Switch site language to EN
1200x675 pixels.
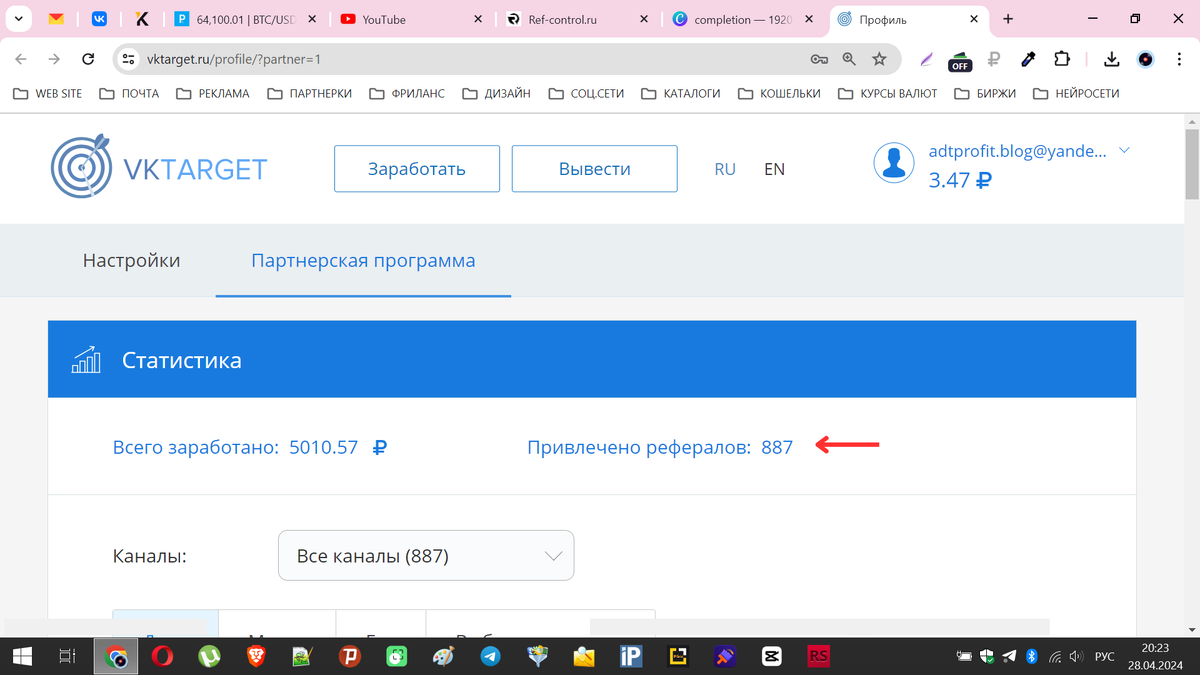click(774, 169)
